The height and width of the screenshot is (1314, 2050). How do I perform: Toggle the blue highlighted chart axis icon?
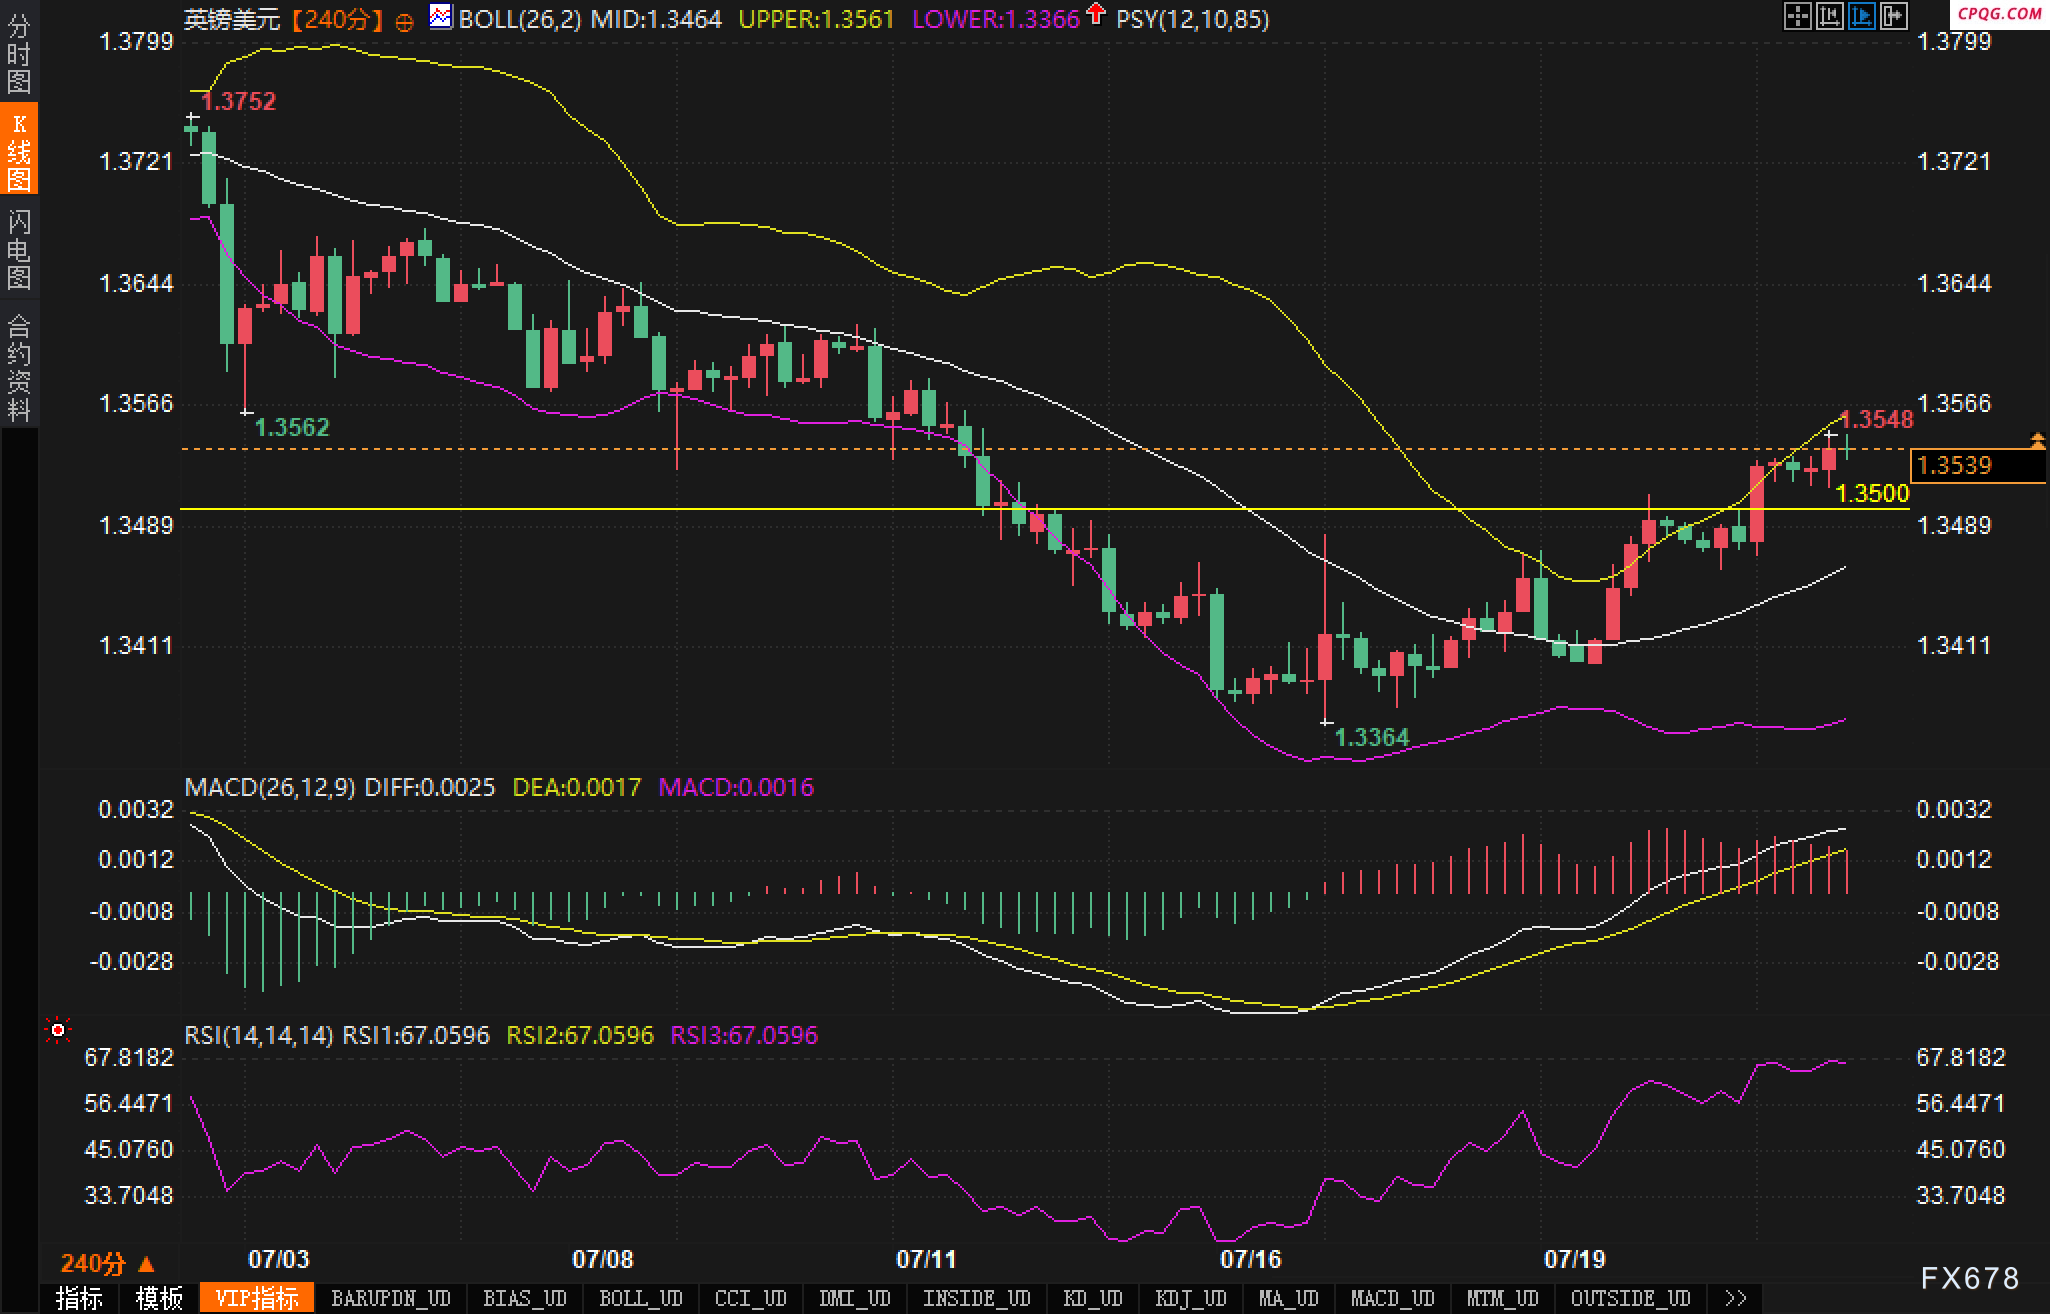pos(1861,16)
